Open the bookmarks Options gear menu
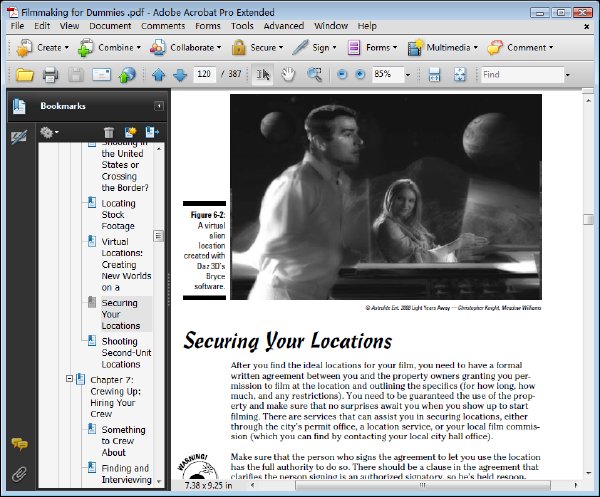 [x=49, y=132]
